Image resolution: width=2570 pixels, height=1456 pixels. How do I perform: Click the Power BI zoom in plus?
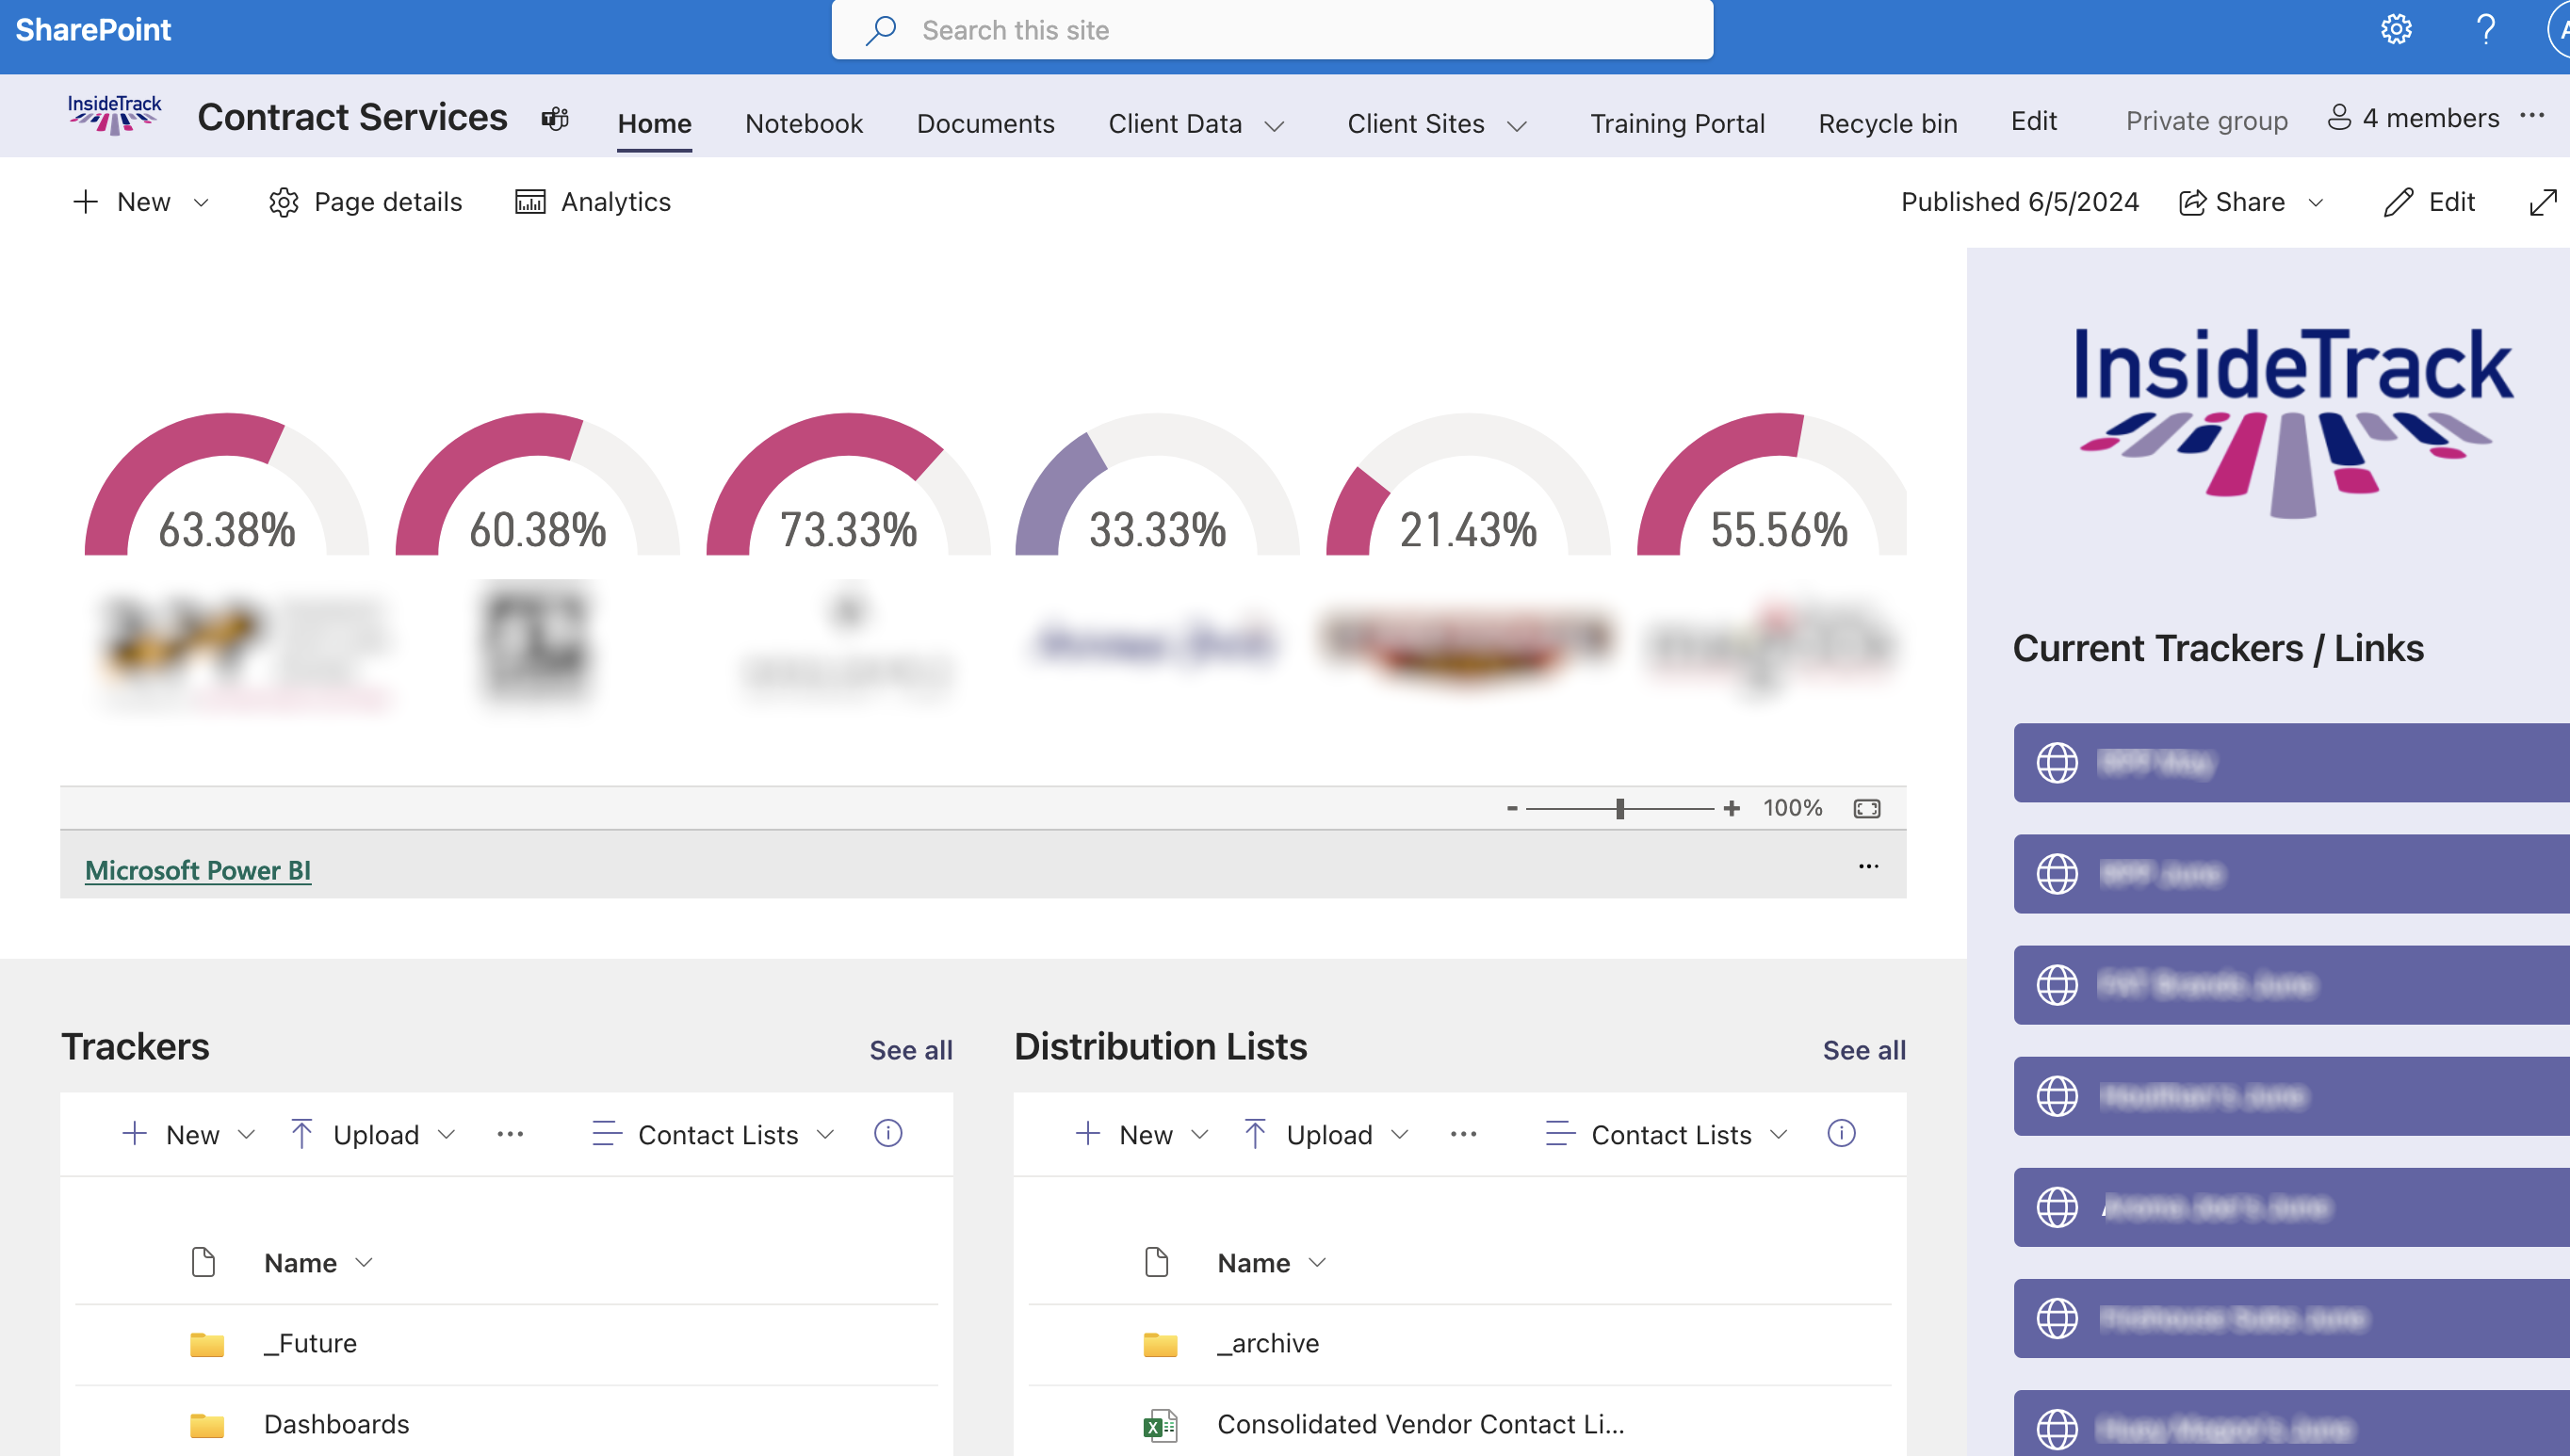pyautogui.click(x=1732, y=808)
